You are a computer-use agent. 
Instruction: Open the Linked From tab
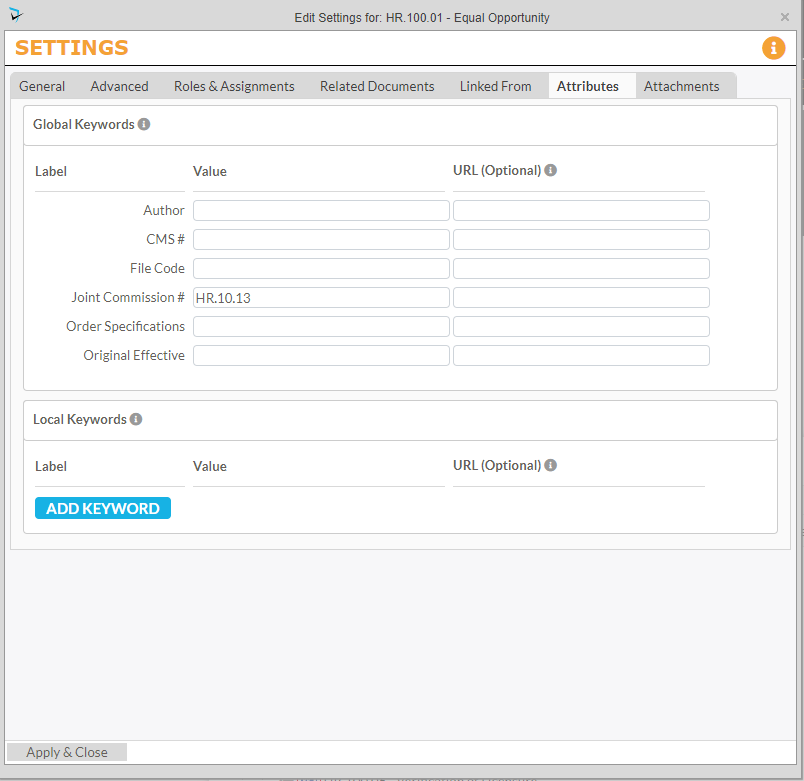495,86
